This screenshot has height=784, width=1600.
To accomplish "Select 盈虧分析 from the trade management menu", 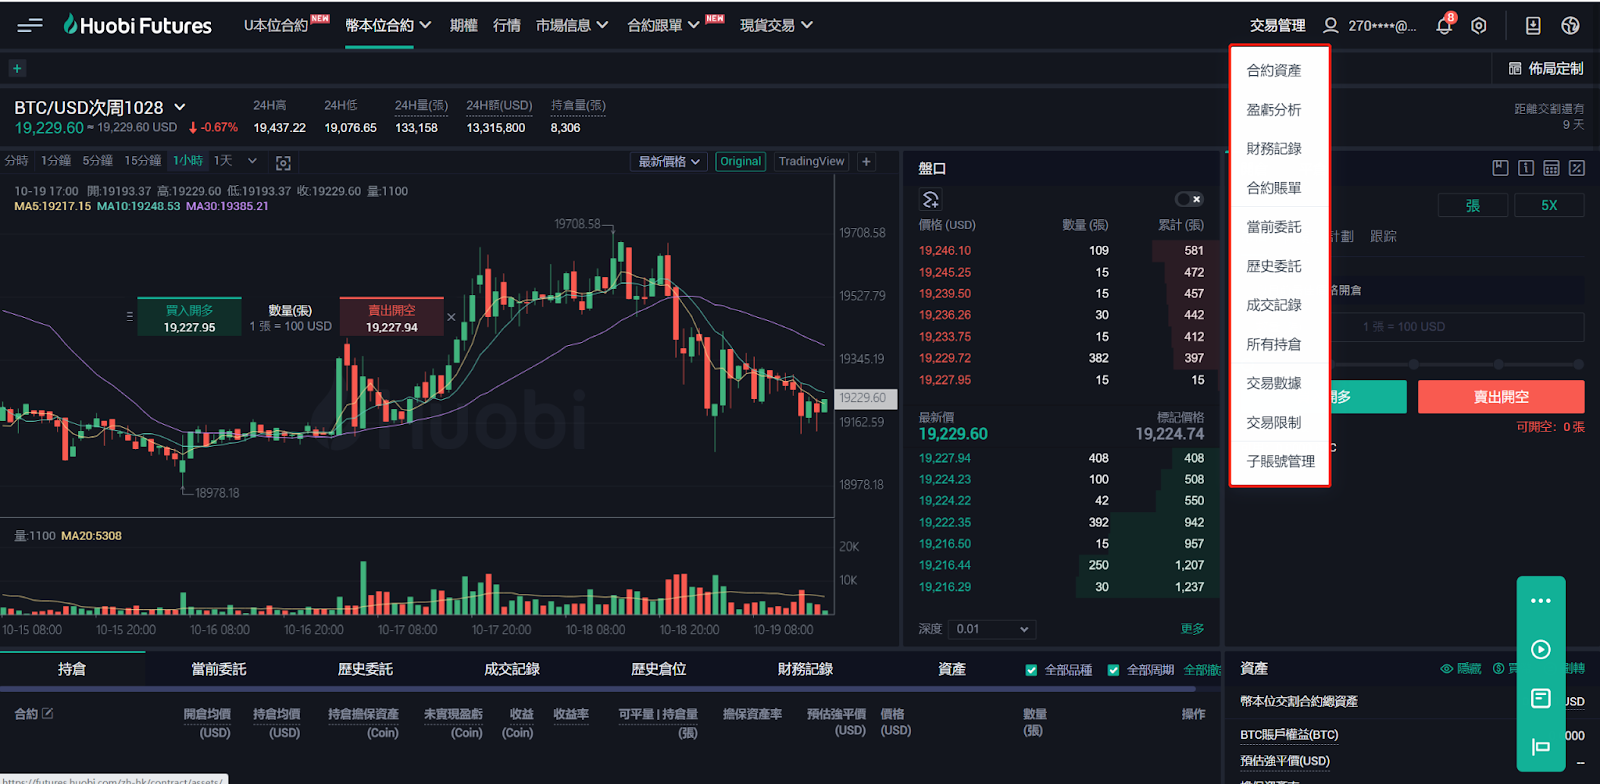I will [1273, 110].
